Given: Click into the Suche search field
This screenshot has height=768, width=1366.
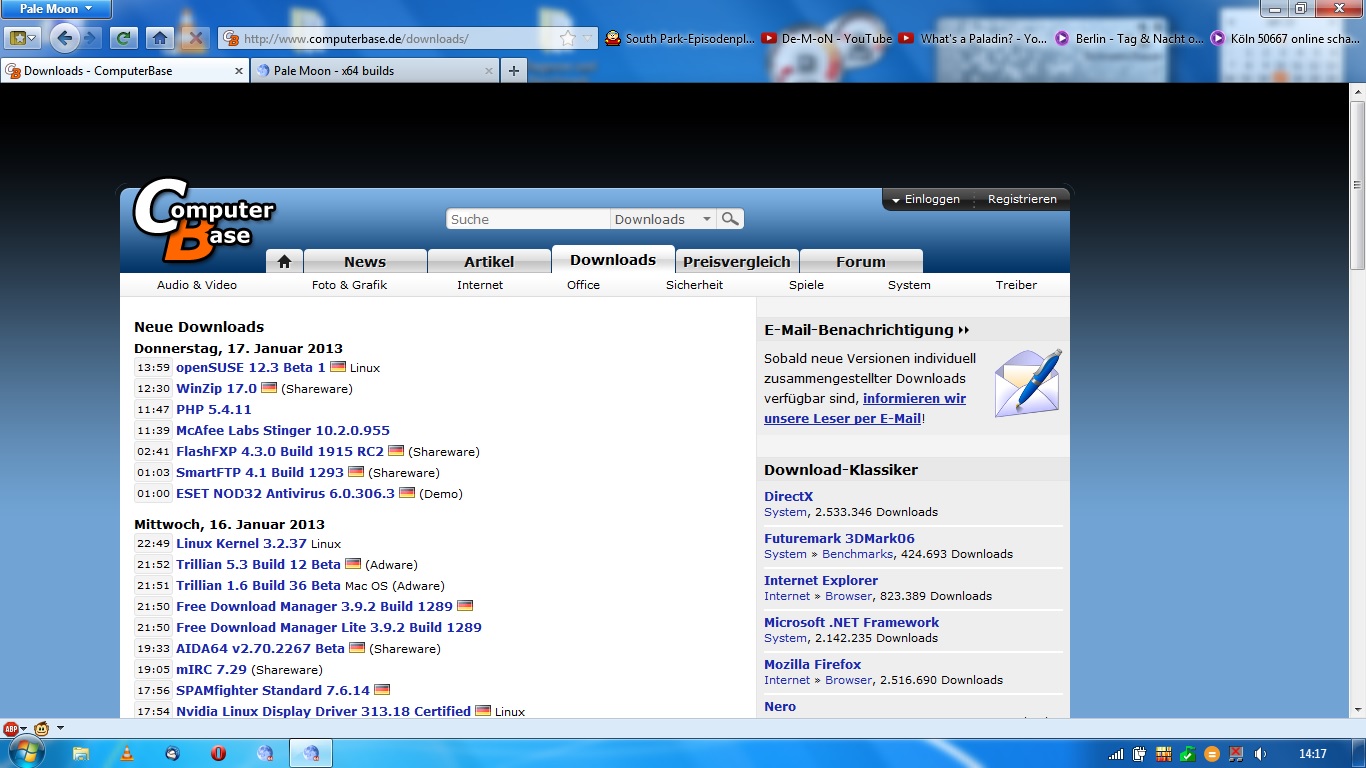Looking at the screenshot, I should (528, 219).
